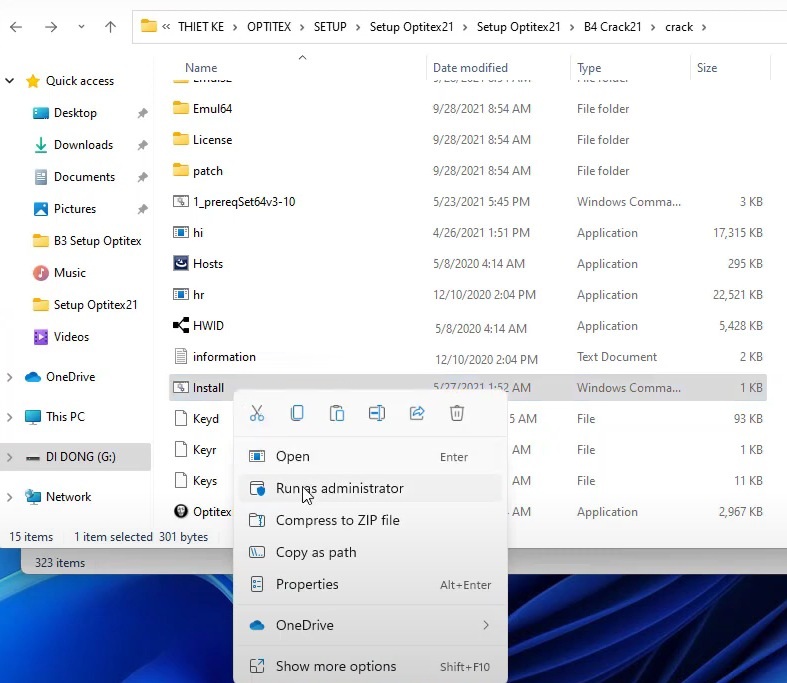Navigate back using the back arrow
Image resolution: width=787 pixels, height=683 pixels.
[16, 27]
